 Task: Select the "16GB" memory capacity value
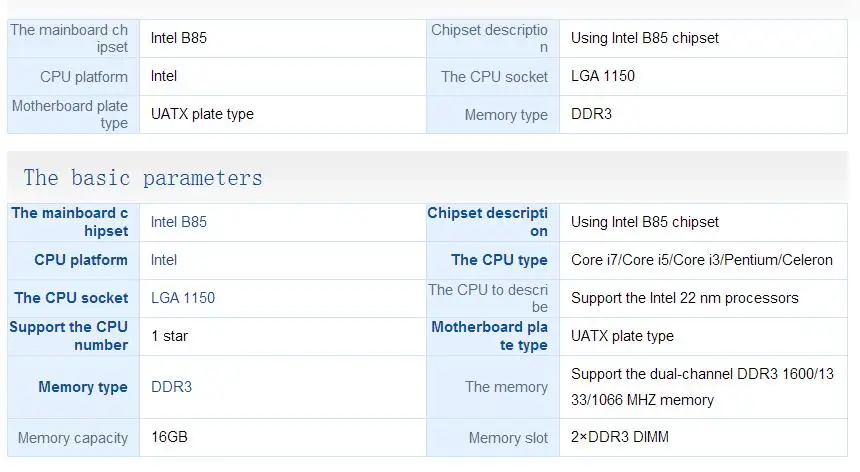[171, 438]
